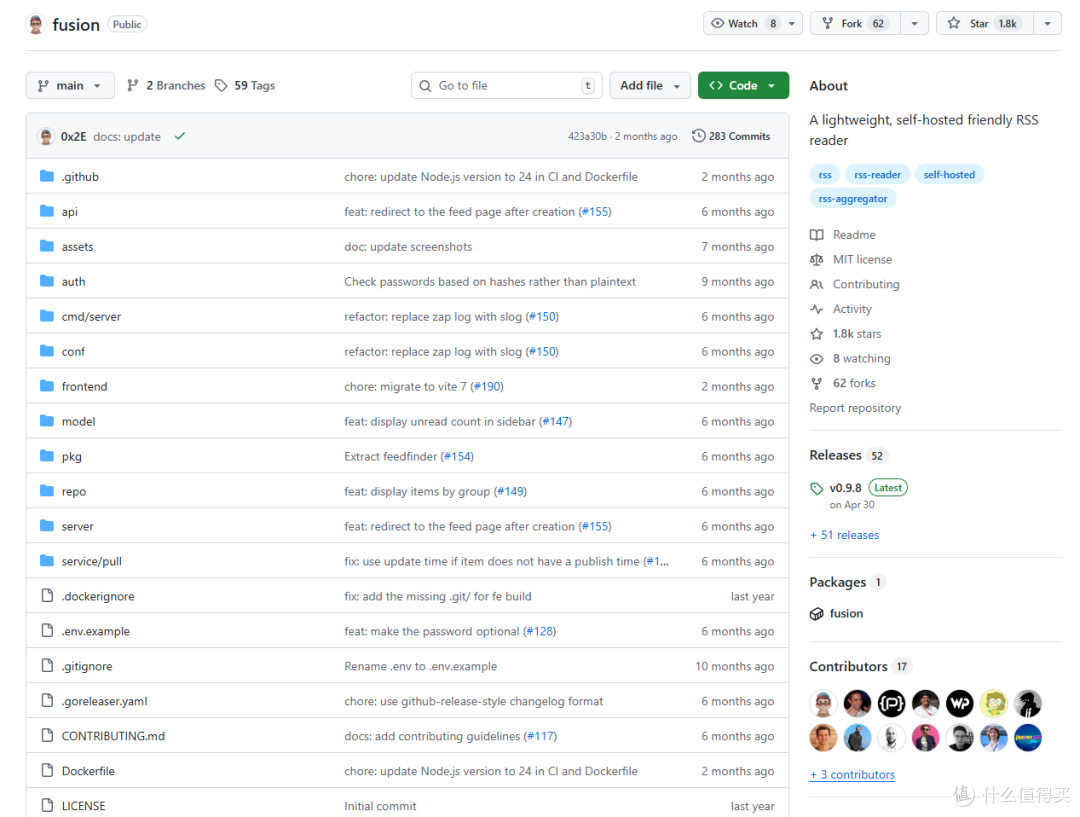View the 2 Branches list
Viewport: 1080px width, 817px height.
click(166, 85)
